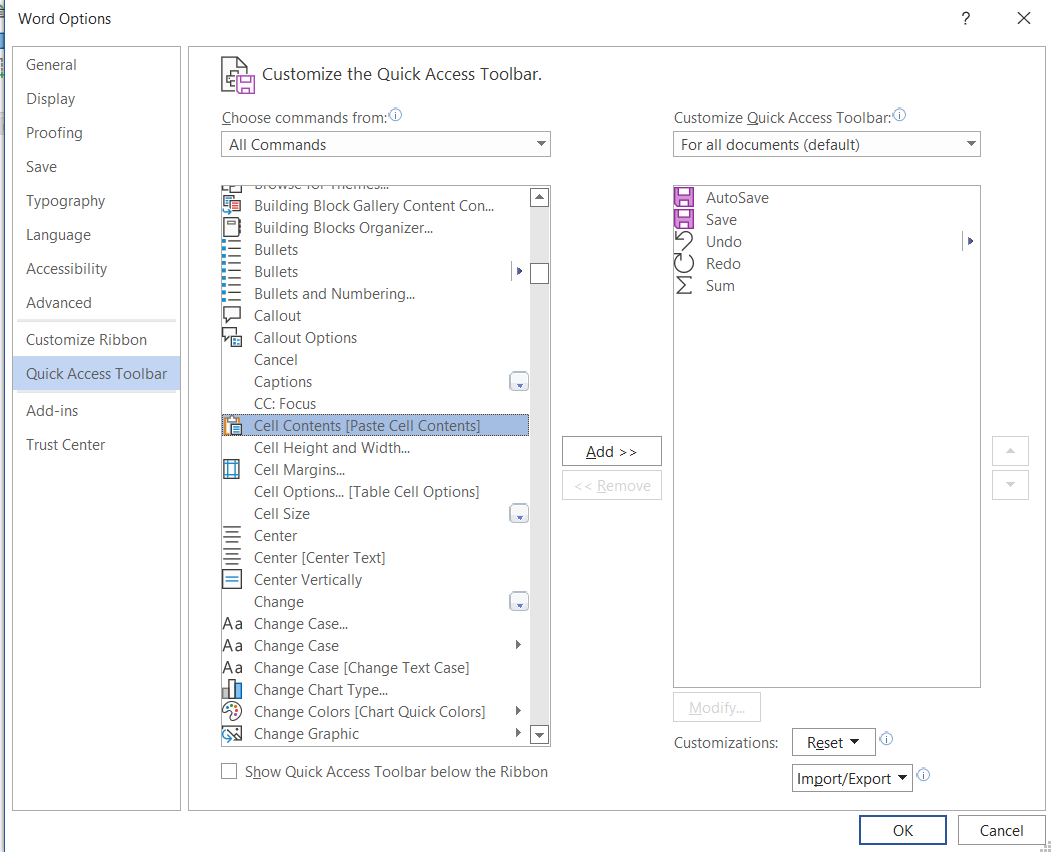1053x852 pixels.
Task: Select the Redo arrow icon
Action: tap(684, 264)
